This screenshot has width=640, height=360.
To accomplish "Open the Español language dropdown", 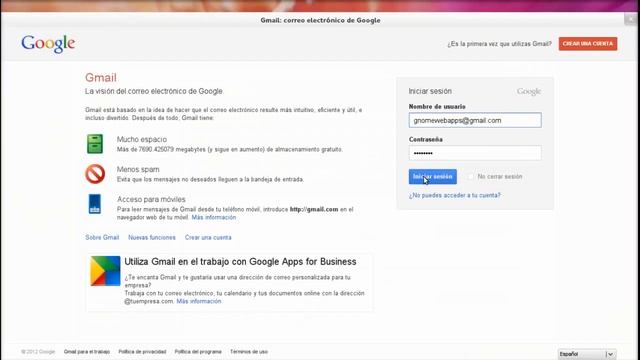I will click(x=587, y=354).
